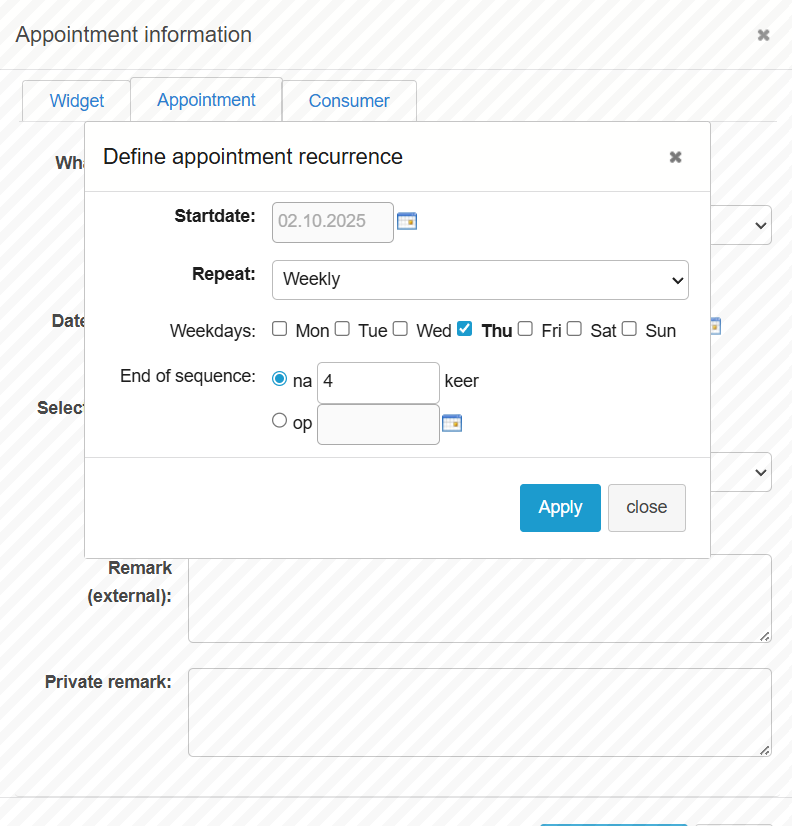
Task: Open calendar icon beside the 'op' end date
Action: coord(452,423)
